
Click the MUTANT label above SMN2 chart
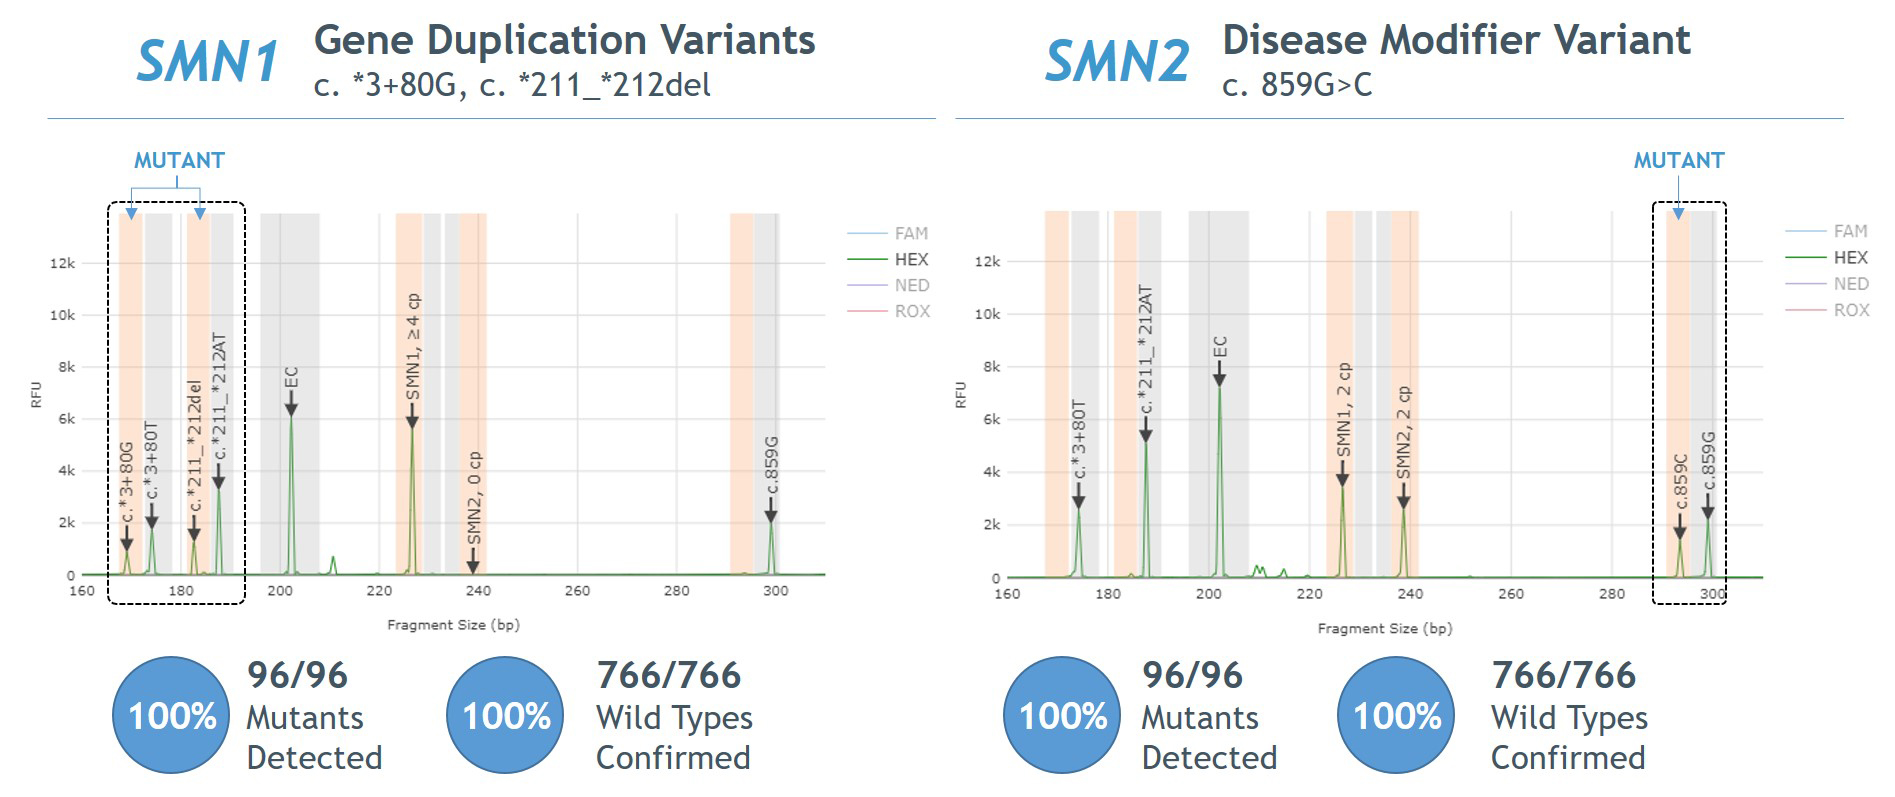(x=1679, y=160)
